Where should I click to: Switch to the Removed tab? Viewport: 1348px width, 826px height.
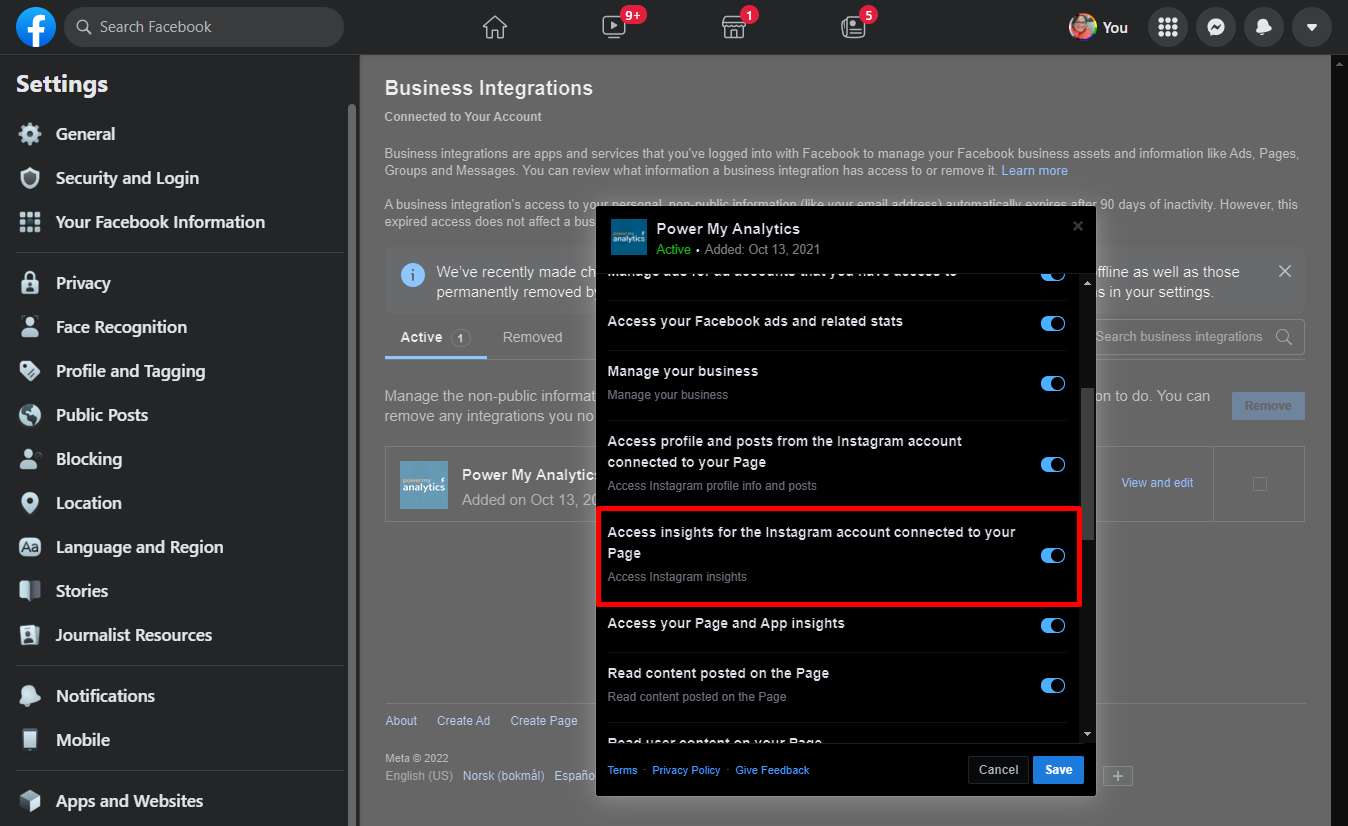tap(532, 337)
